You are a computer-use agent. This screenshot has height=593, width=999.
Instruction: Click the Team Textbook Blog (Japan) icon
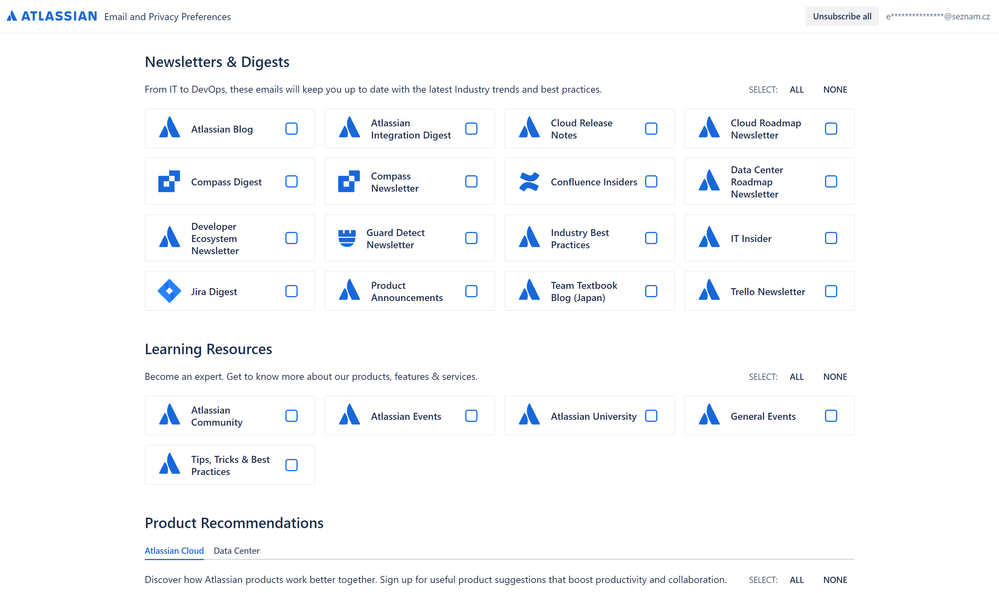click(529, 291)
